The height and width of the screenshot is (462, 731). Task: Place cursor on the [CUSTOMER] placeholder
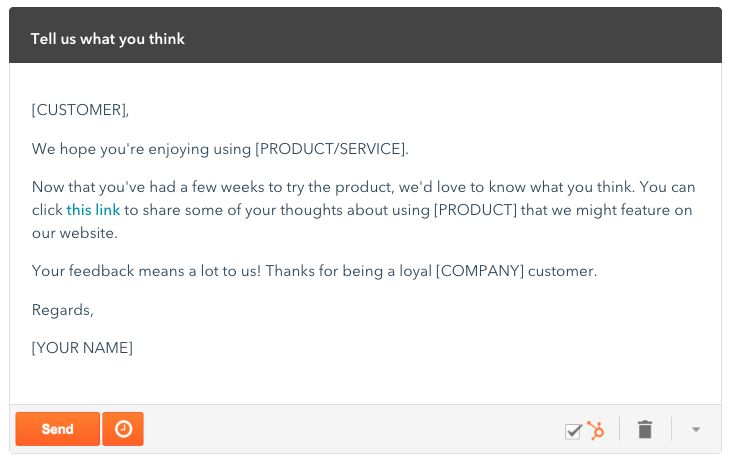80,109
